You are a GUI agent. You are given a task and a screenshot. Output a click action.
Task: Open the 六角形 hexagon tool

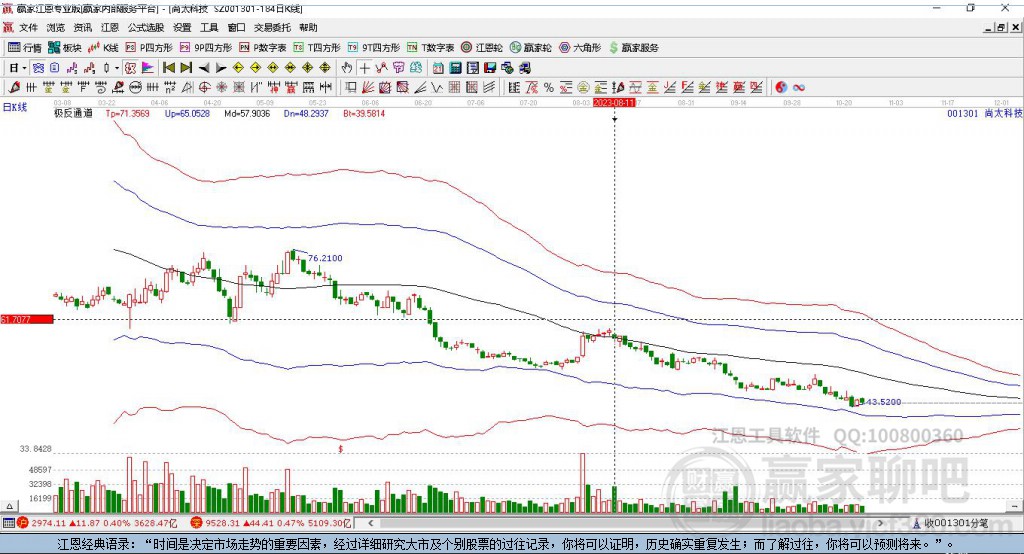(579, 48)
